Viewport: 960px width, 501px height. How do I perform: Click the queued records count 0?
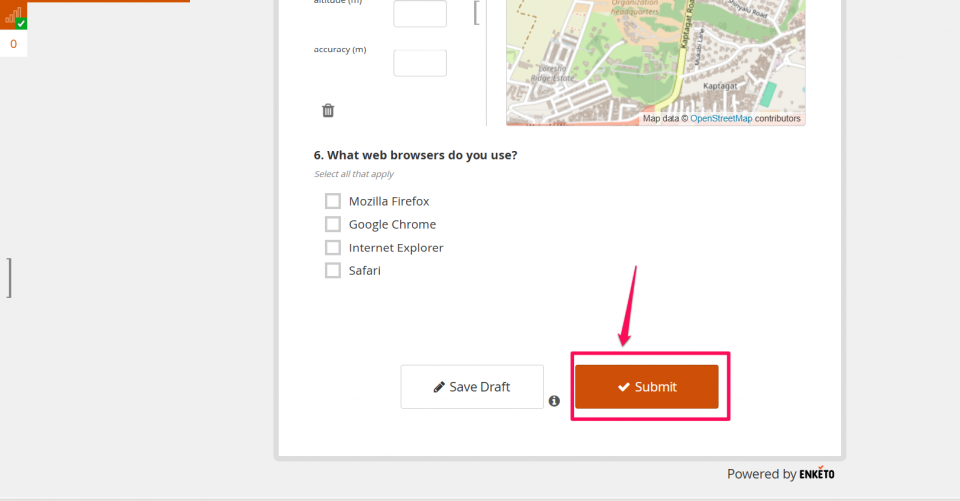pos(14,44)
